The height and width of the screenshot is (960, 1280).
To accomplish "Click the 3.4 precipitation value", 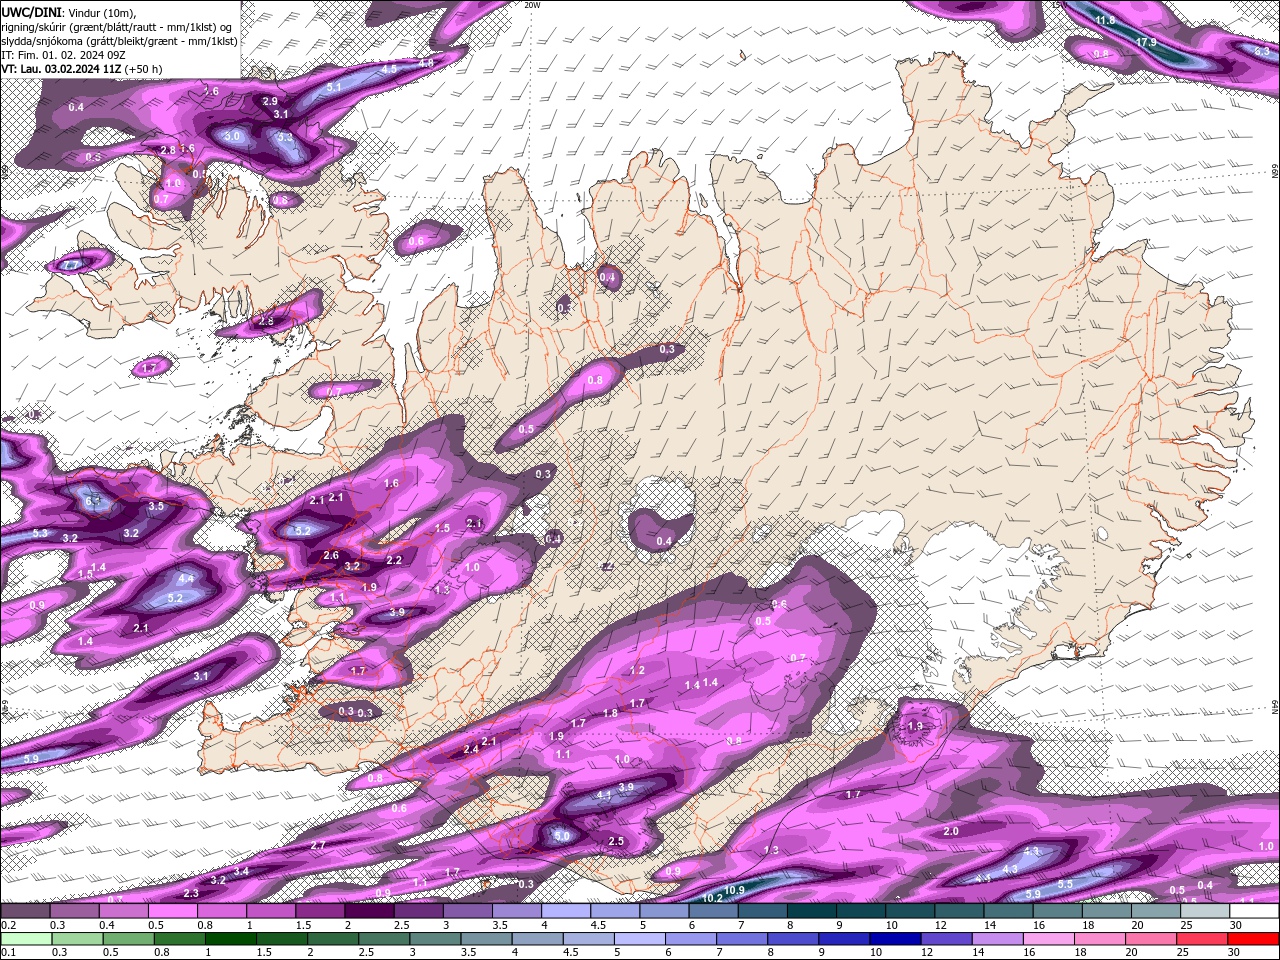I will coord(241,872).
